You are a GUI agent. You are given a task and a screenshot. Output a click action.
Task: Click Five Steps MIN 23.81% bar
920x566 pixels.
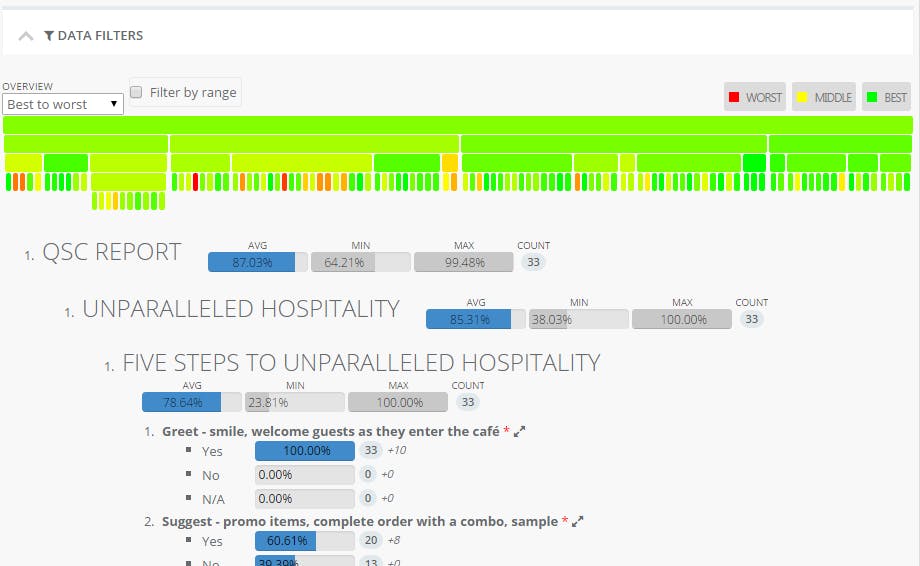pyautogui.click(x=295, y=402)
